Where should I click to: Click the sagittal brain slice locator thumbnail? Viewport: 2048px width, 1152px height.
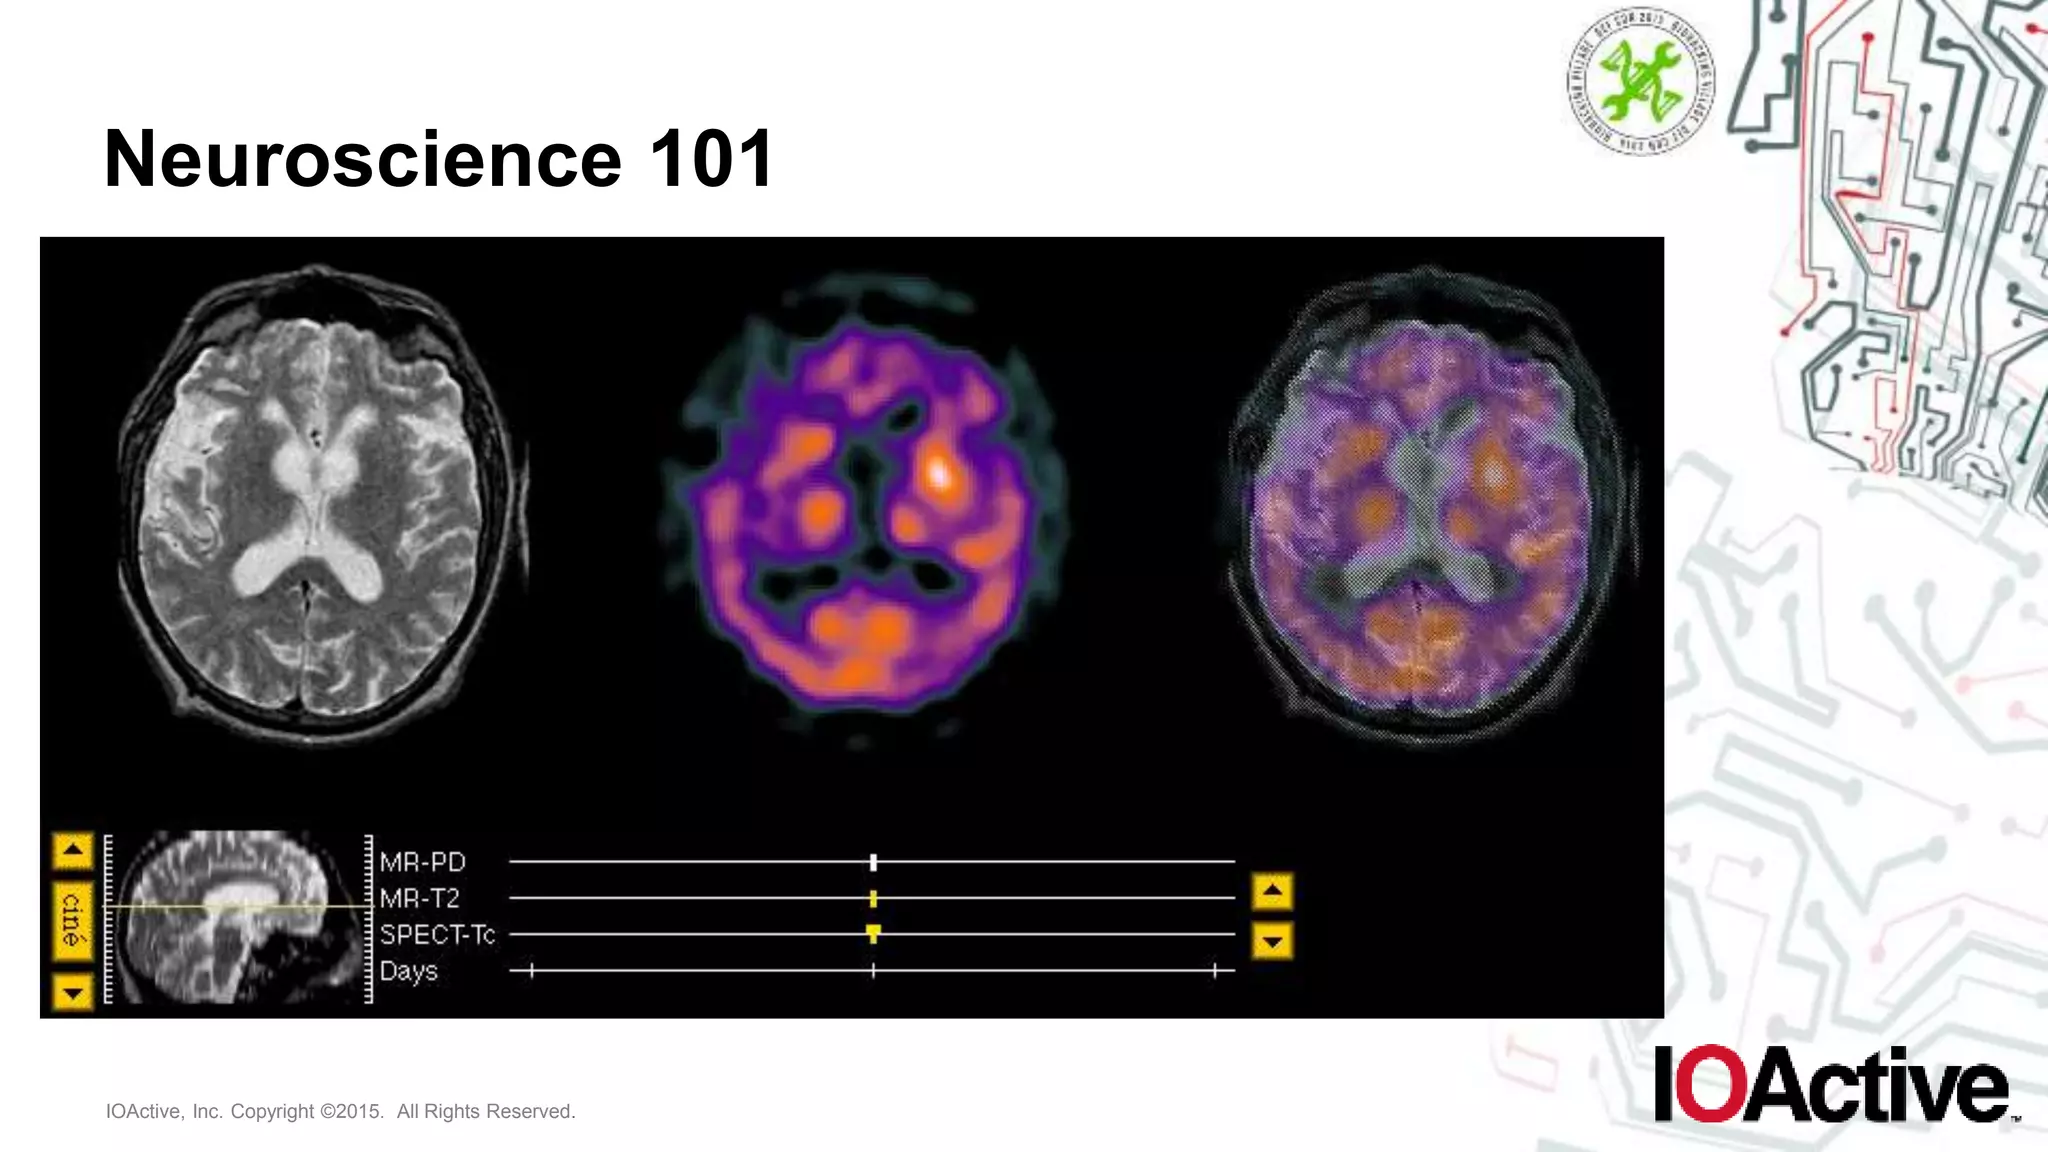click(x=237, y=918)
